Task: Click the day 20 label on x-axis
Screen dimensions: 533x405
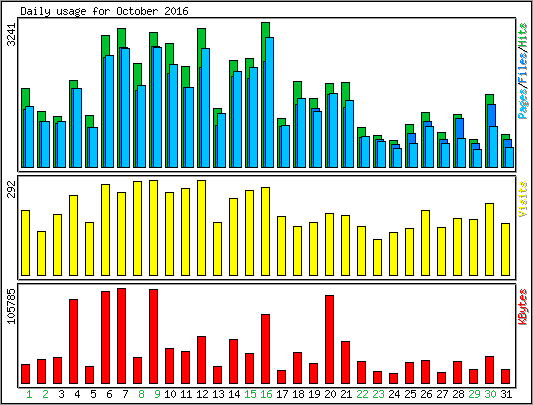Action: pyautogui.click(x=330, y=394)
